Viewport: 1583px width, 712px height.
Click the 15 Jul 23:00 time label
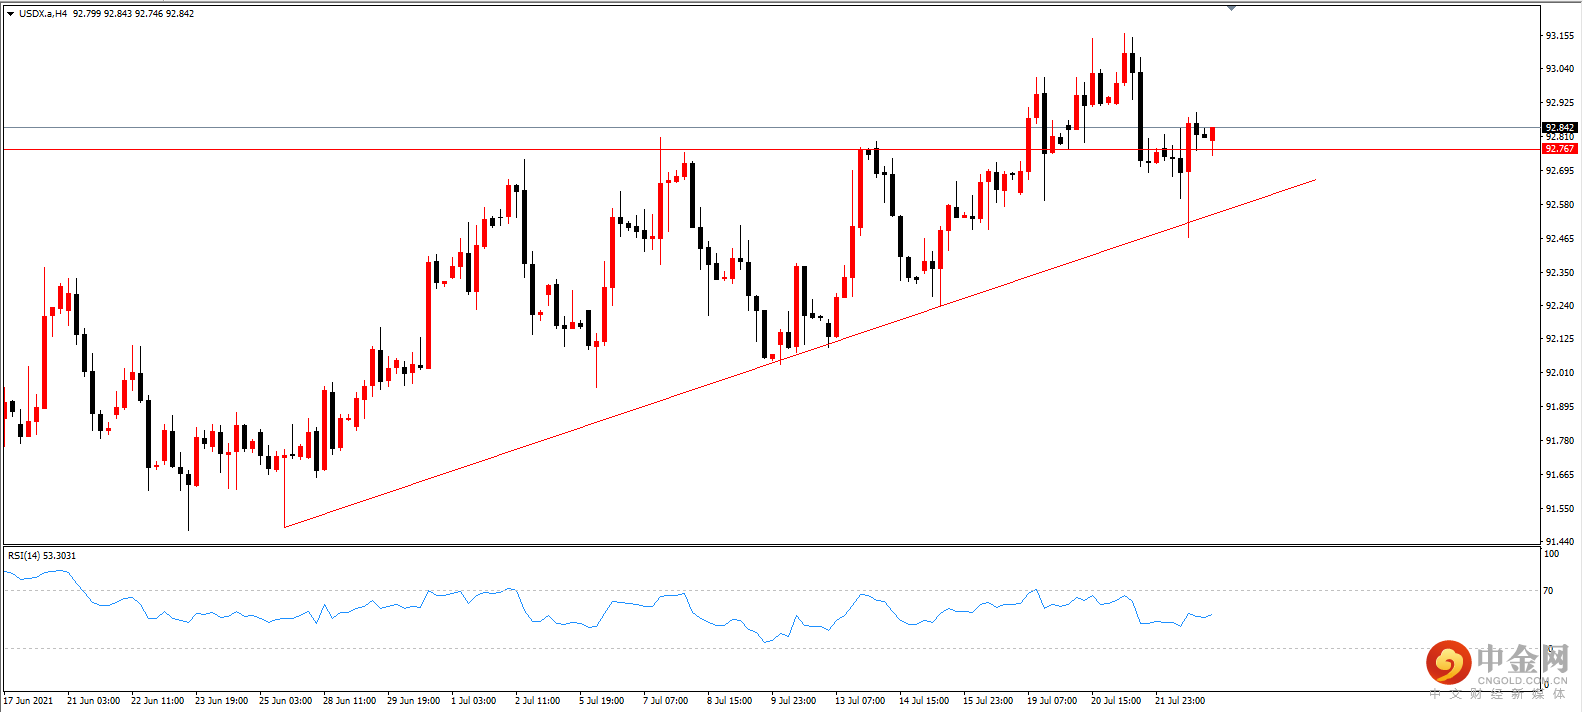pyautogui.click(x=988, y=701)
